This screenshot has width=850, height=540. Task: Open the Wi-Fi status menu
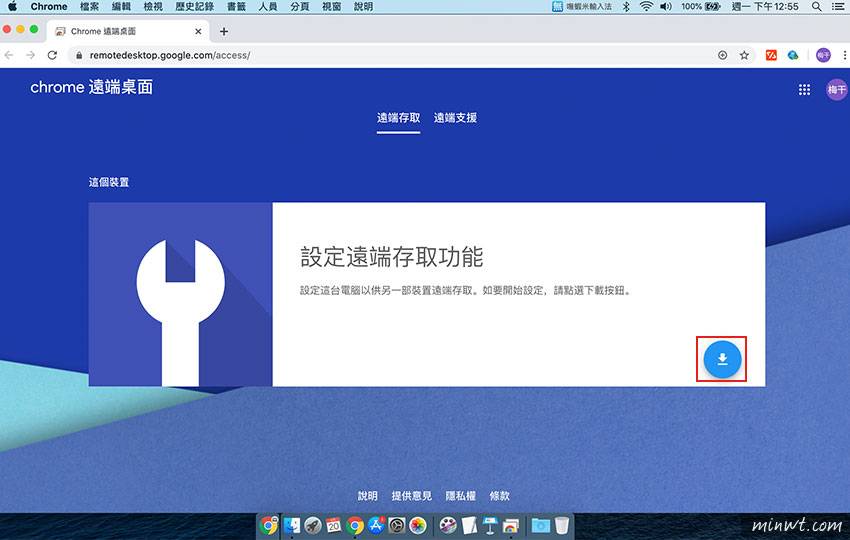tap(646, 7)
